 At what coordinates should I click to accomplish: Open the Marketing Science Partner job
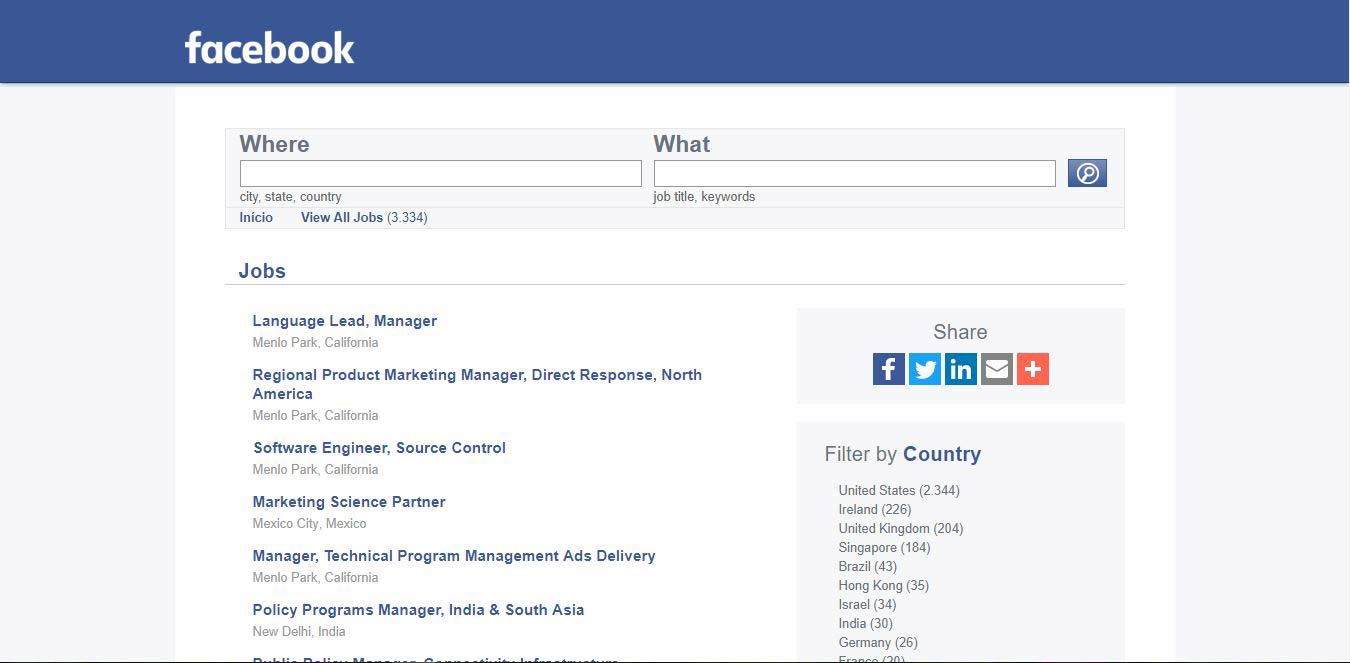point(348,501)
